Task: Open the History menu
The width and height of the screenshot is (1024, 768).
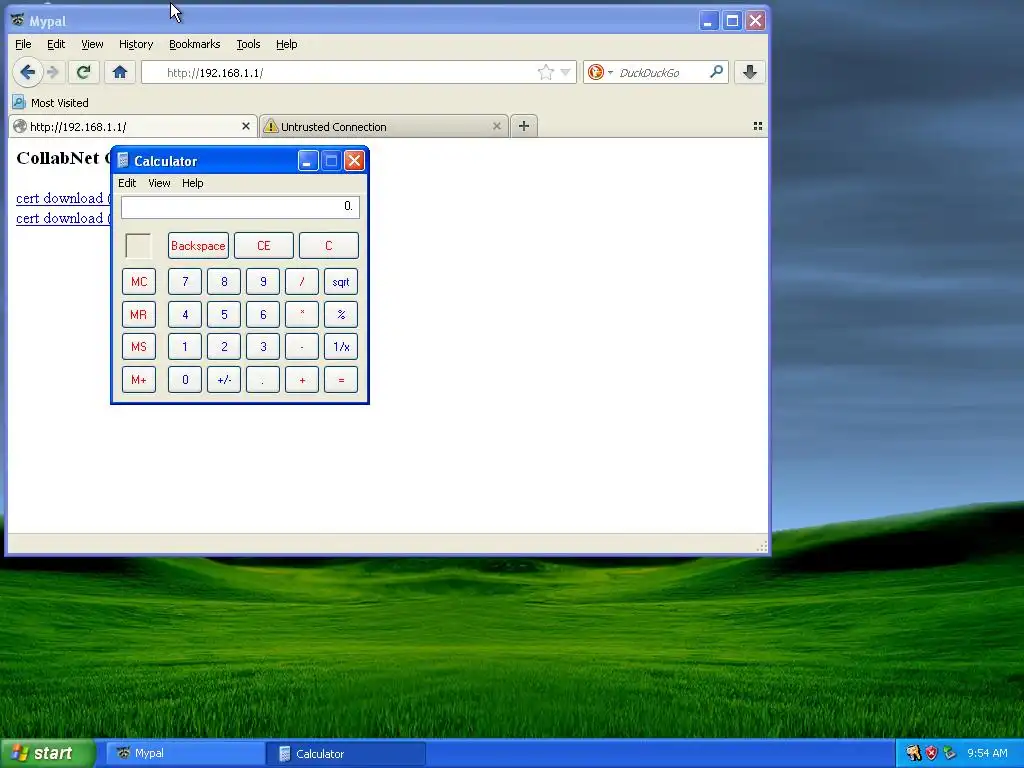Action: pos(136,44)
